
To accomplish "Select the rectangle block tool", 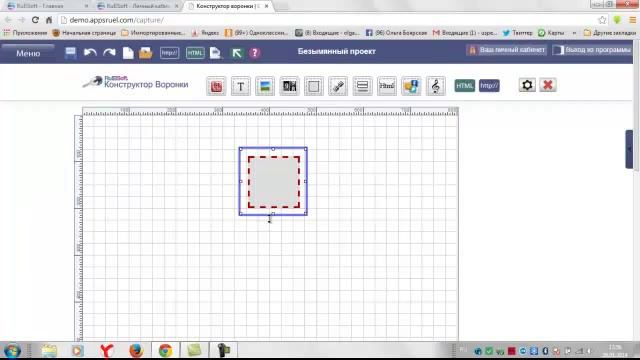I will point(314,86).
